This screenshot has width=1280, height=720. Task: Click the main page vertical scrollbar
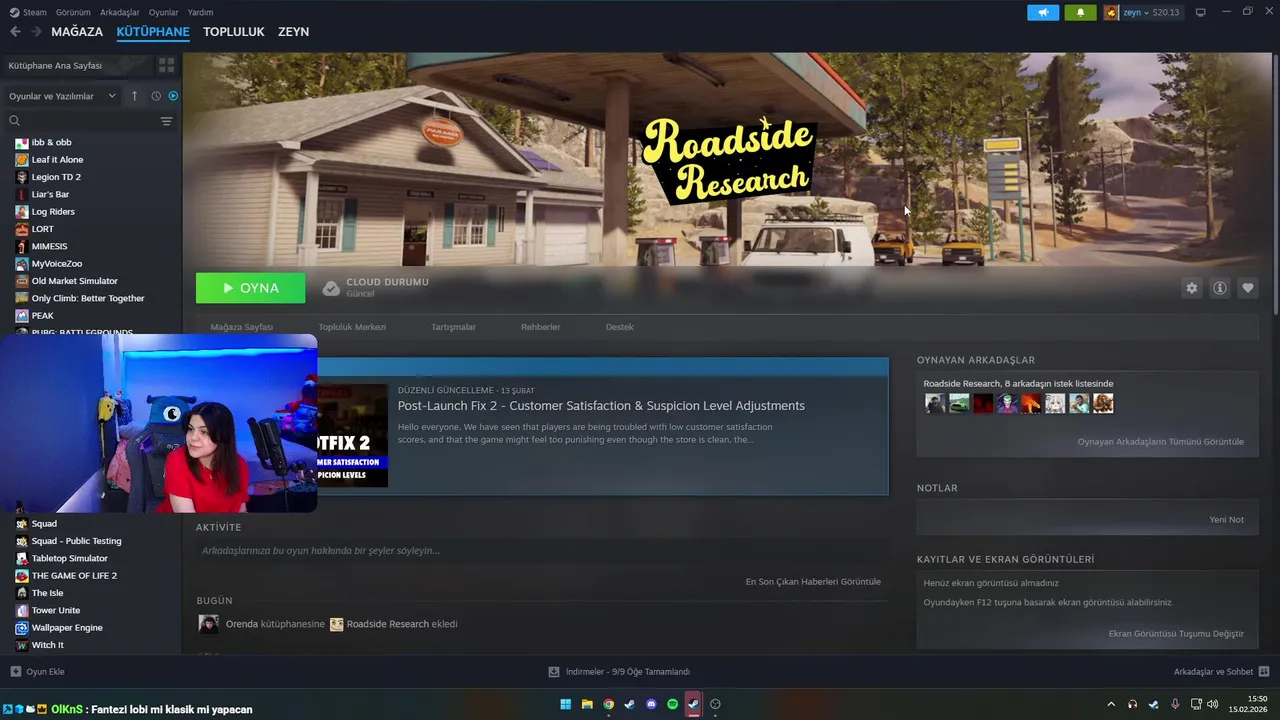coord(1275,185)
